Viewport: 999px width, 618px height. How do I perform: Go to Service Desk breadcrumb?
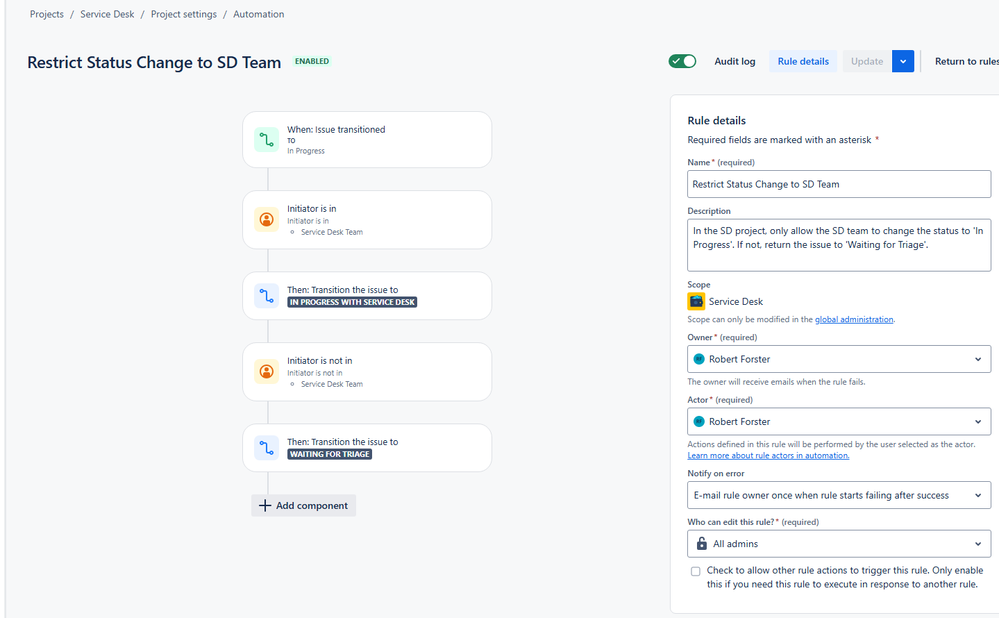[x=107, y=14]
